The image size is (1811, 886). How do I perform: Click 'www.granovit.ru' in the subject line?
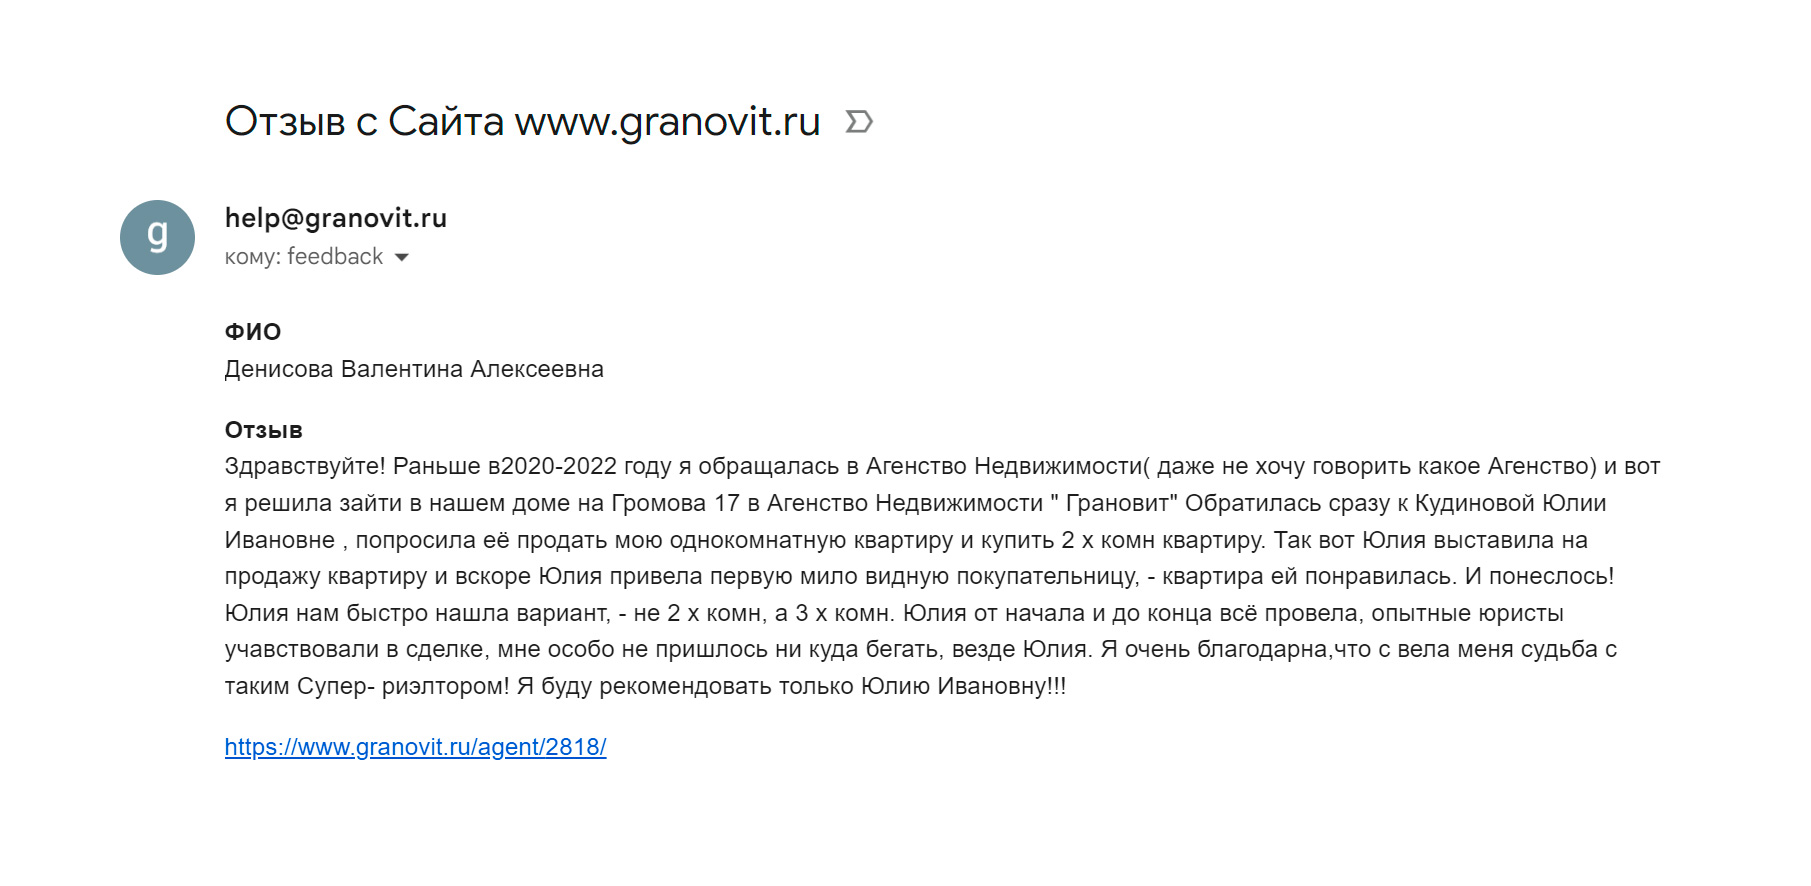coord(667,122)
